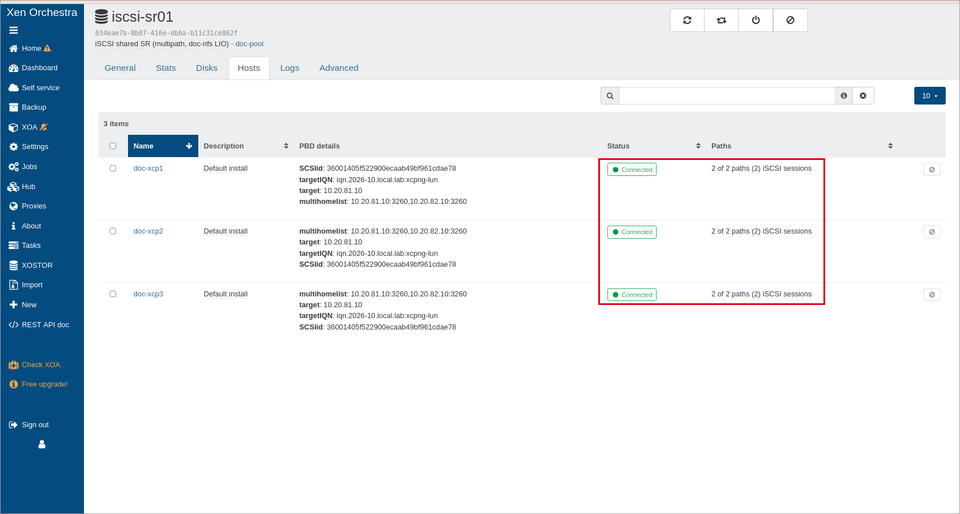Click the doc-xcp1 Connected status badge
The height and width of the screenshot is (514, 960).
point(632,169)
